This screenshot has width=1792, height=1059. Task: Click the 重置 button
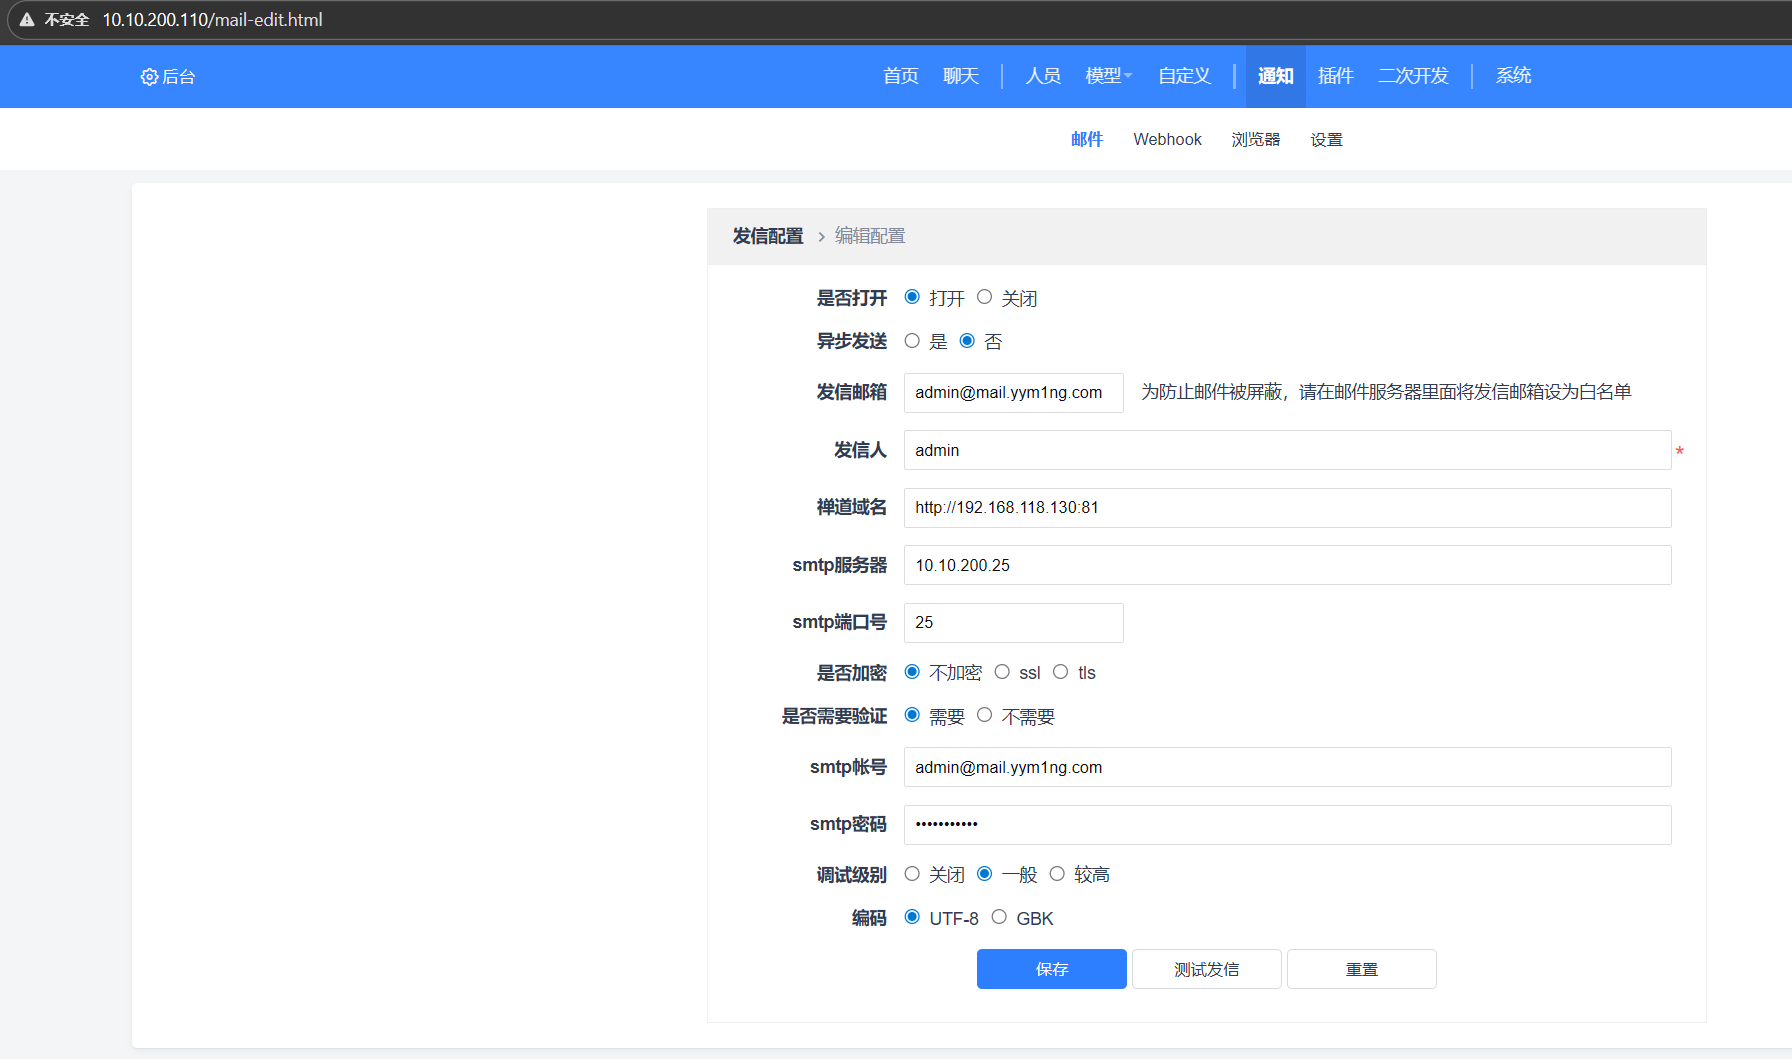(1361, 969)
